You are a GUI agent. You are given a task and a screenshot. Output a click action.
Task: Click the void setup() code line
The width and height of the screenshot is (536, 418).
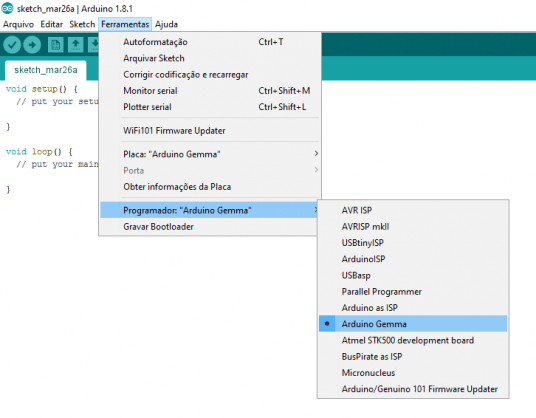click(42, 89)
